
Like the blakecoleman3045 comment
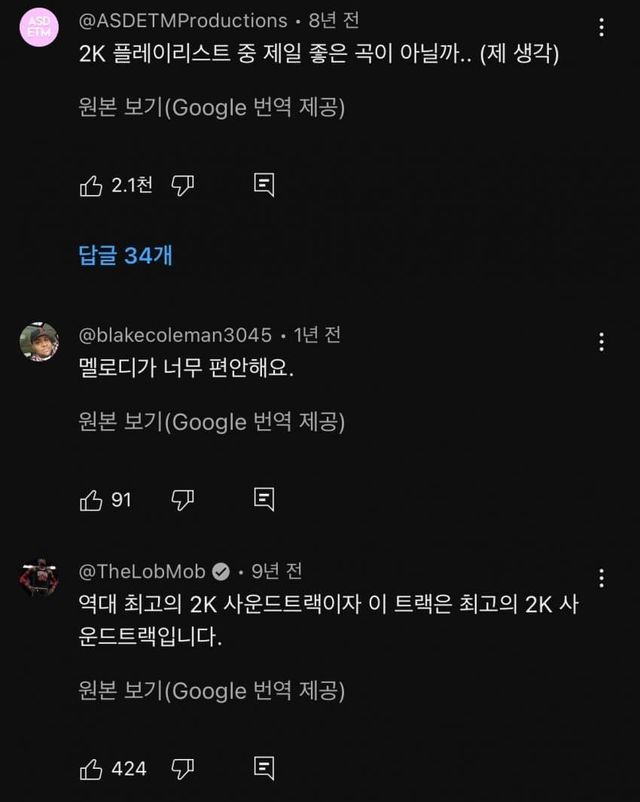click(91, 499)
